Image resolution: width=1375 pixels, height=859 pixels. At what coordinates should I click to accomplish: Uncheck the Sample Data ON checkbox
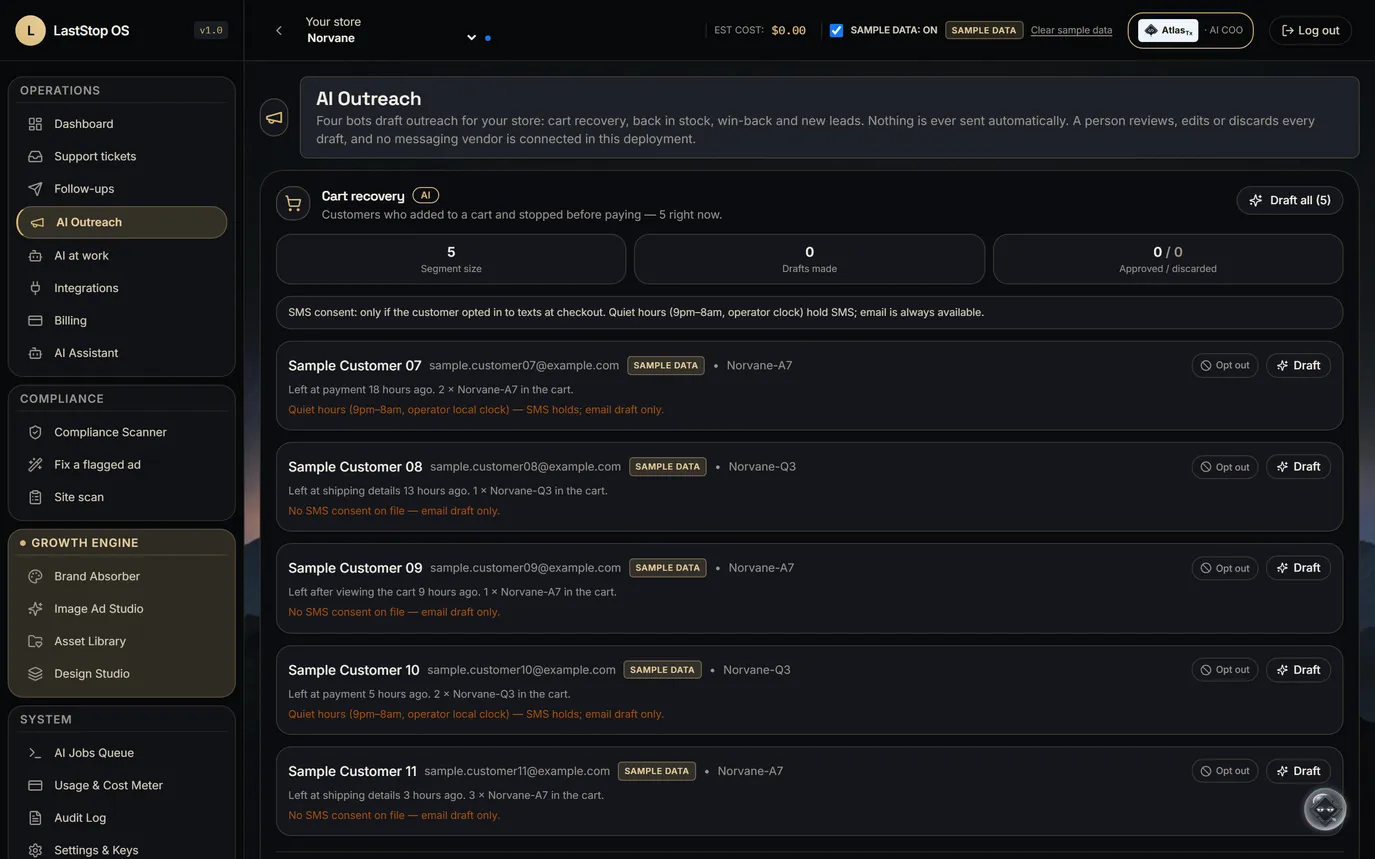[836, 30]
